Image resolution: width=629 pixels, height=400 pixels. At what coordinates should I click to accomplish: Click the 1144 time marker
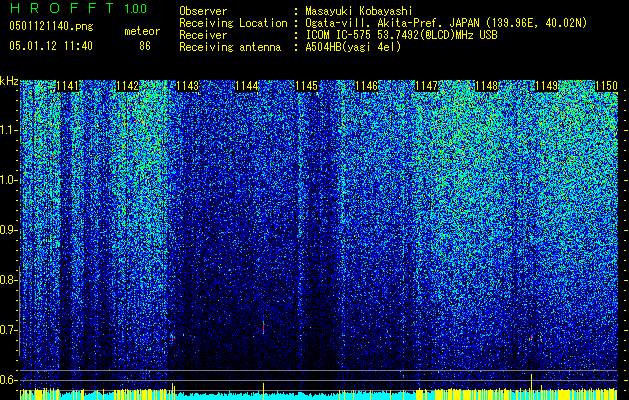tap(247, 86)
